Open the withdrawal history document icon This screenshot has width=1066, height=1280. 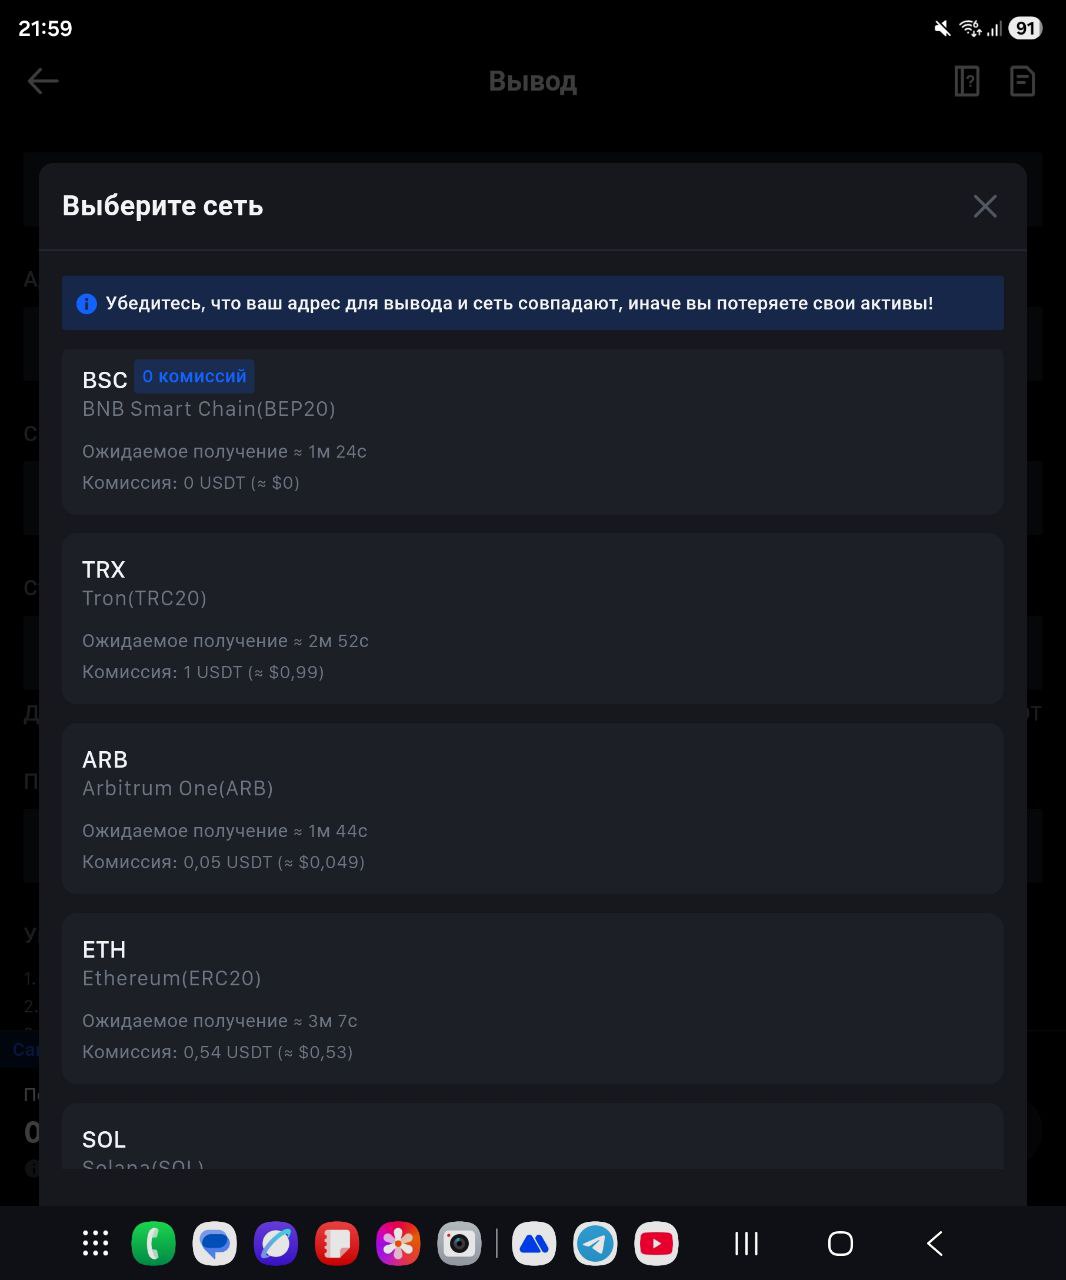pos(1022,81)
